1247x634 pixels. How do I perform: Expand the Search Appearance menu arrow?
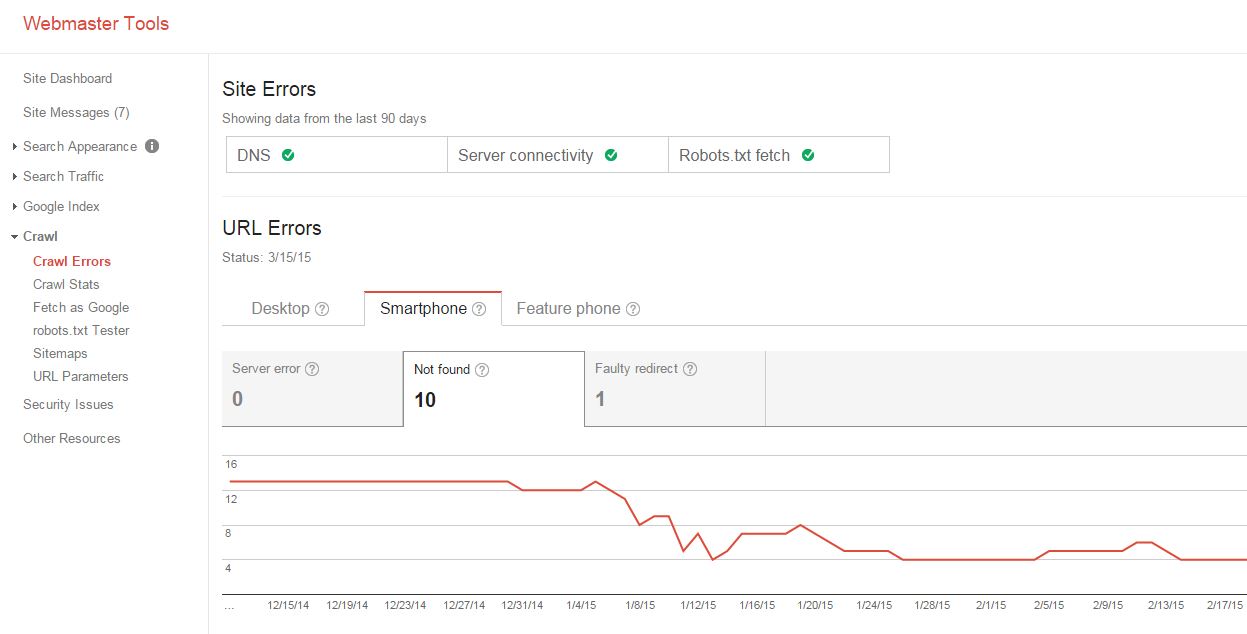tap(14, 147)
